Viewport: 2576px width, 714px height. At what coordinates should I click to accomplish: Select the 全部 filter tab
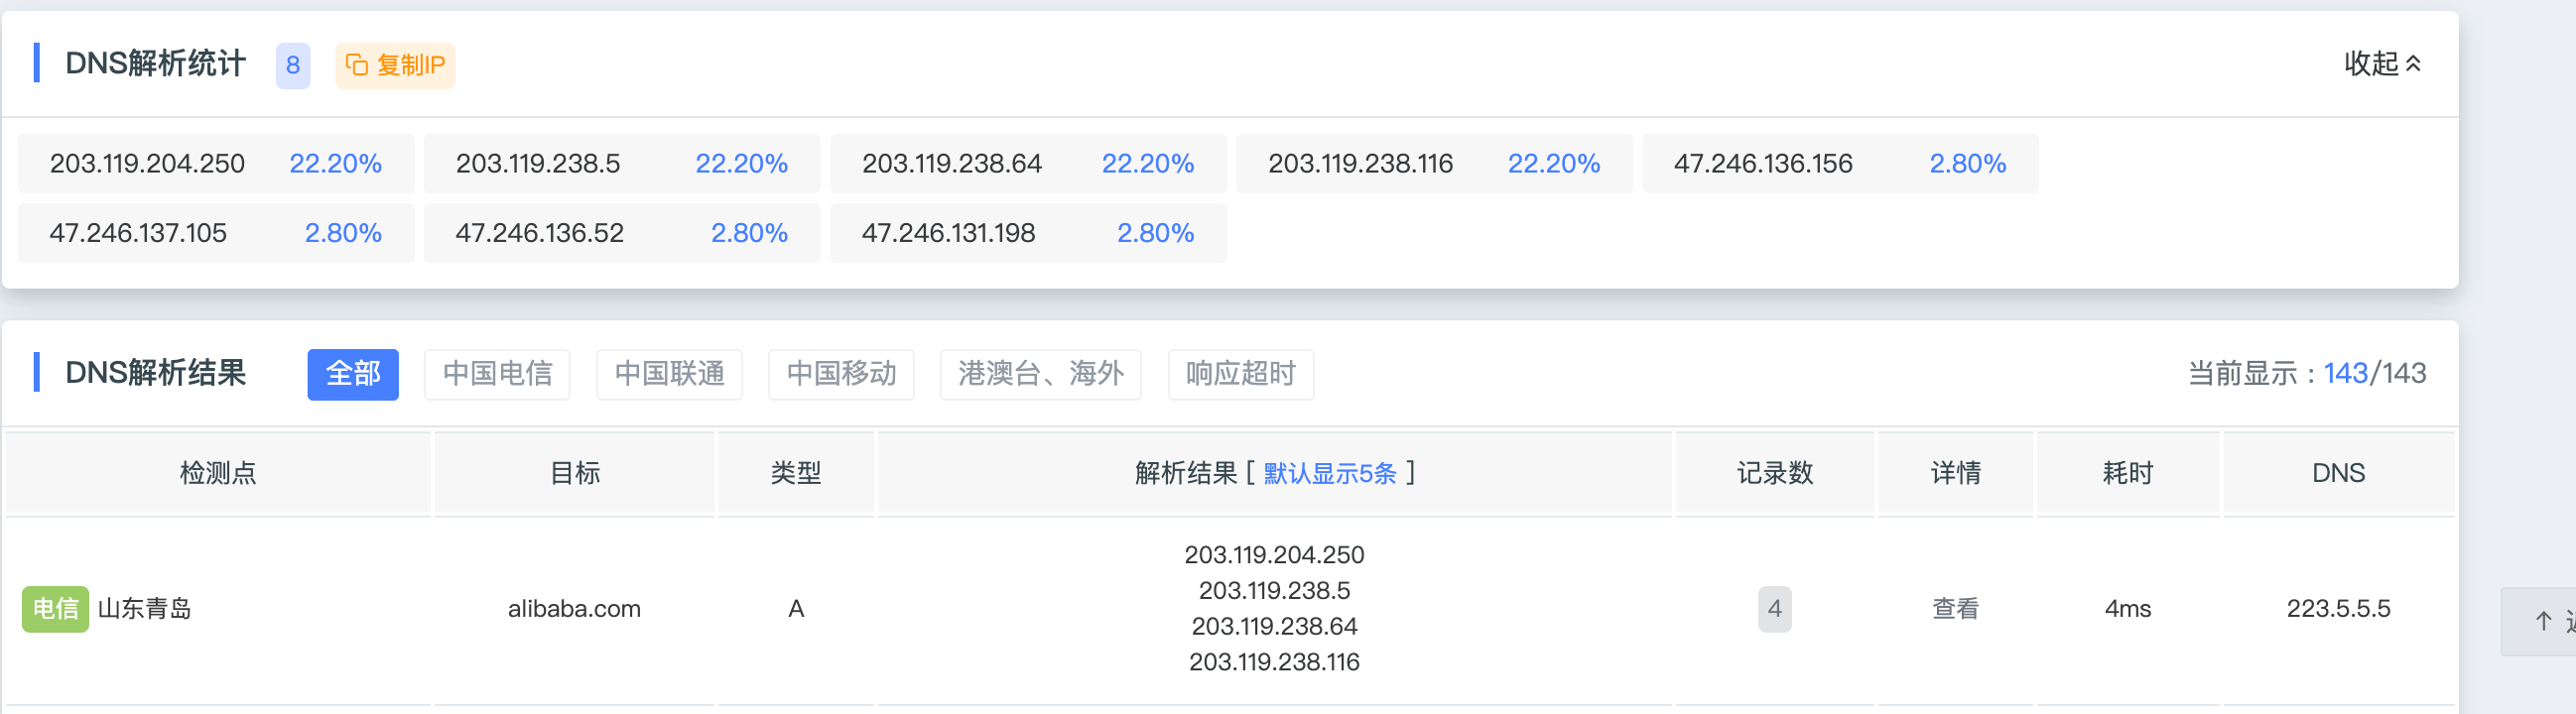pos(353,374)
